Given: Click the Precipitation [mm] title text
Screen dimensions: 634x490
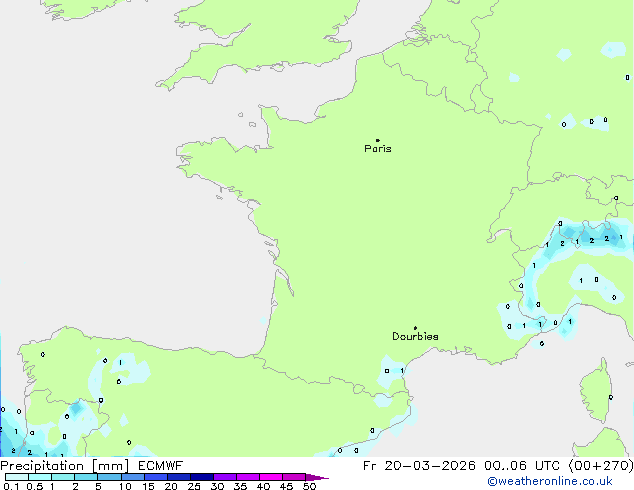Looking at the screenshot, I should point(64,466).
